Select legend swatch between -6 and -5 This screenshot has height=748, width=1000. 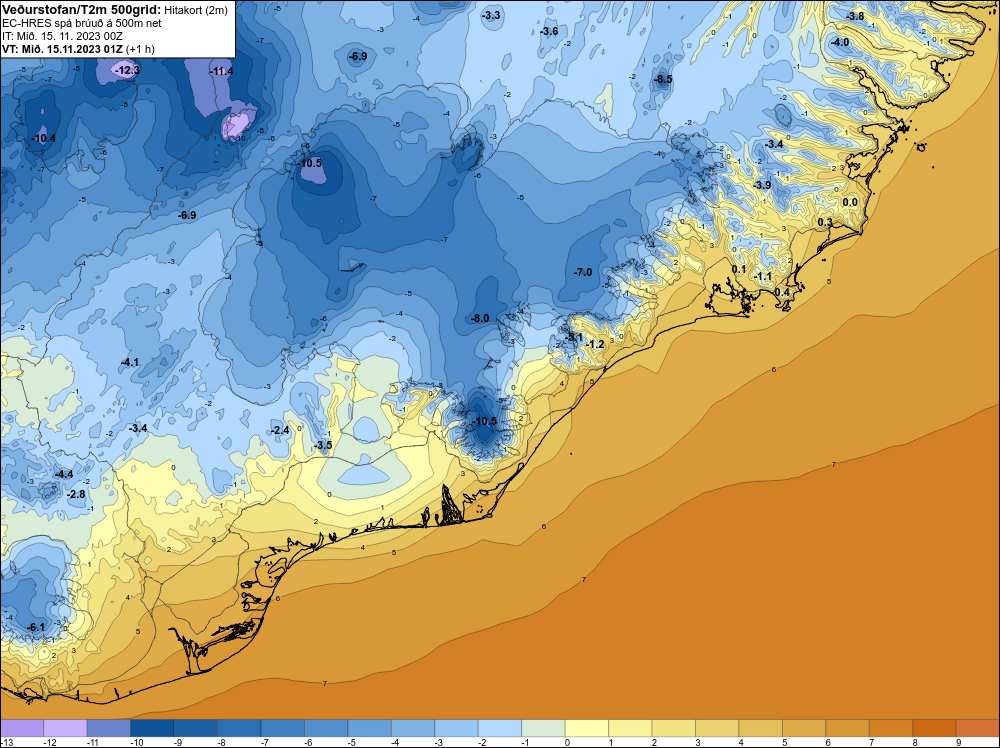coord(326,728)
